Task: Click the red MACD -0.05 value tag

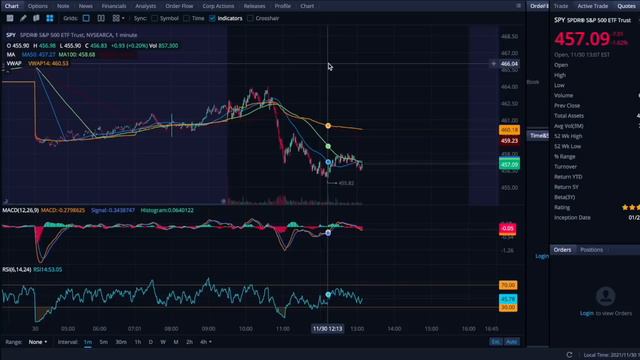Action: [x=508, y=228]
